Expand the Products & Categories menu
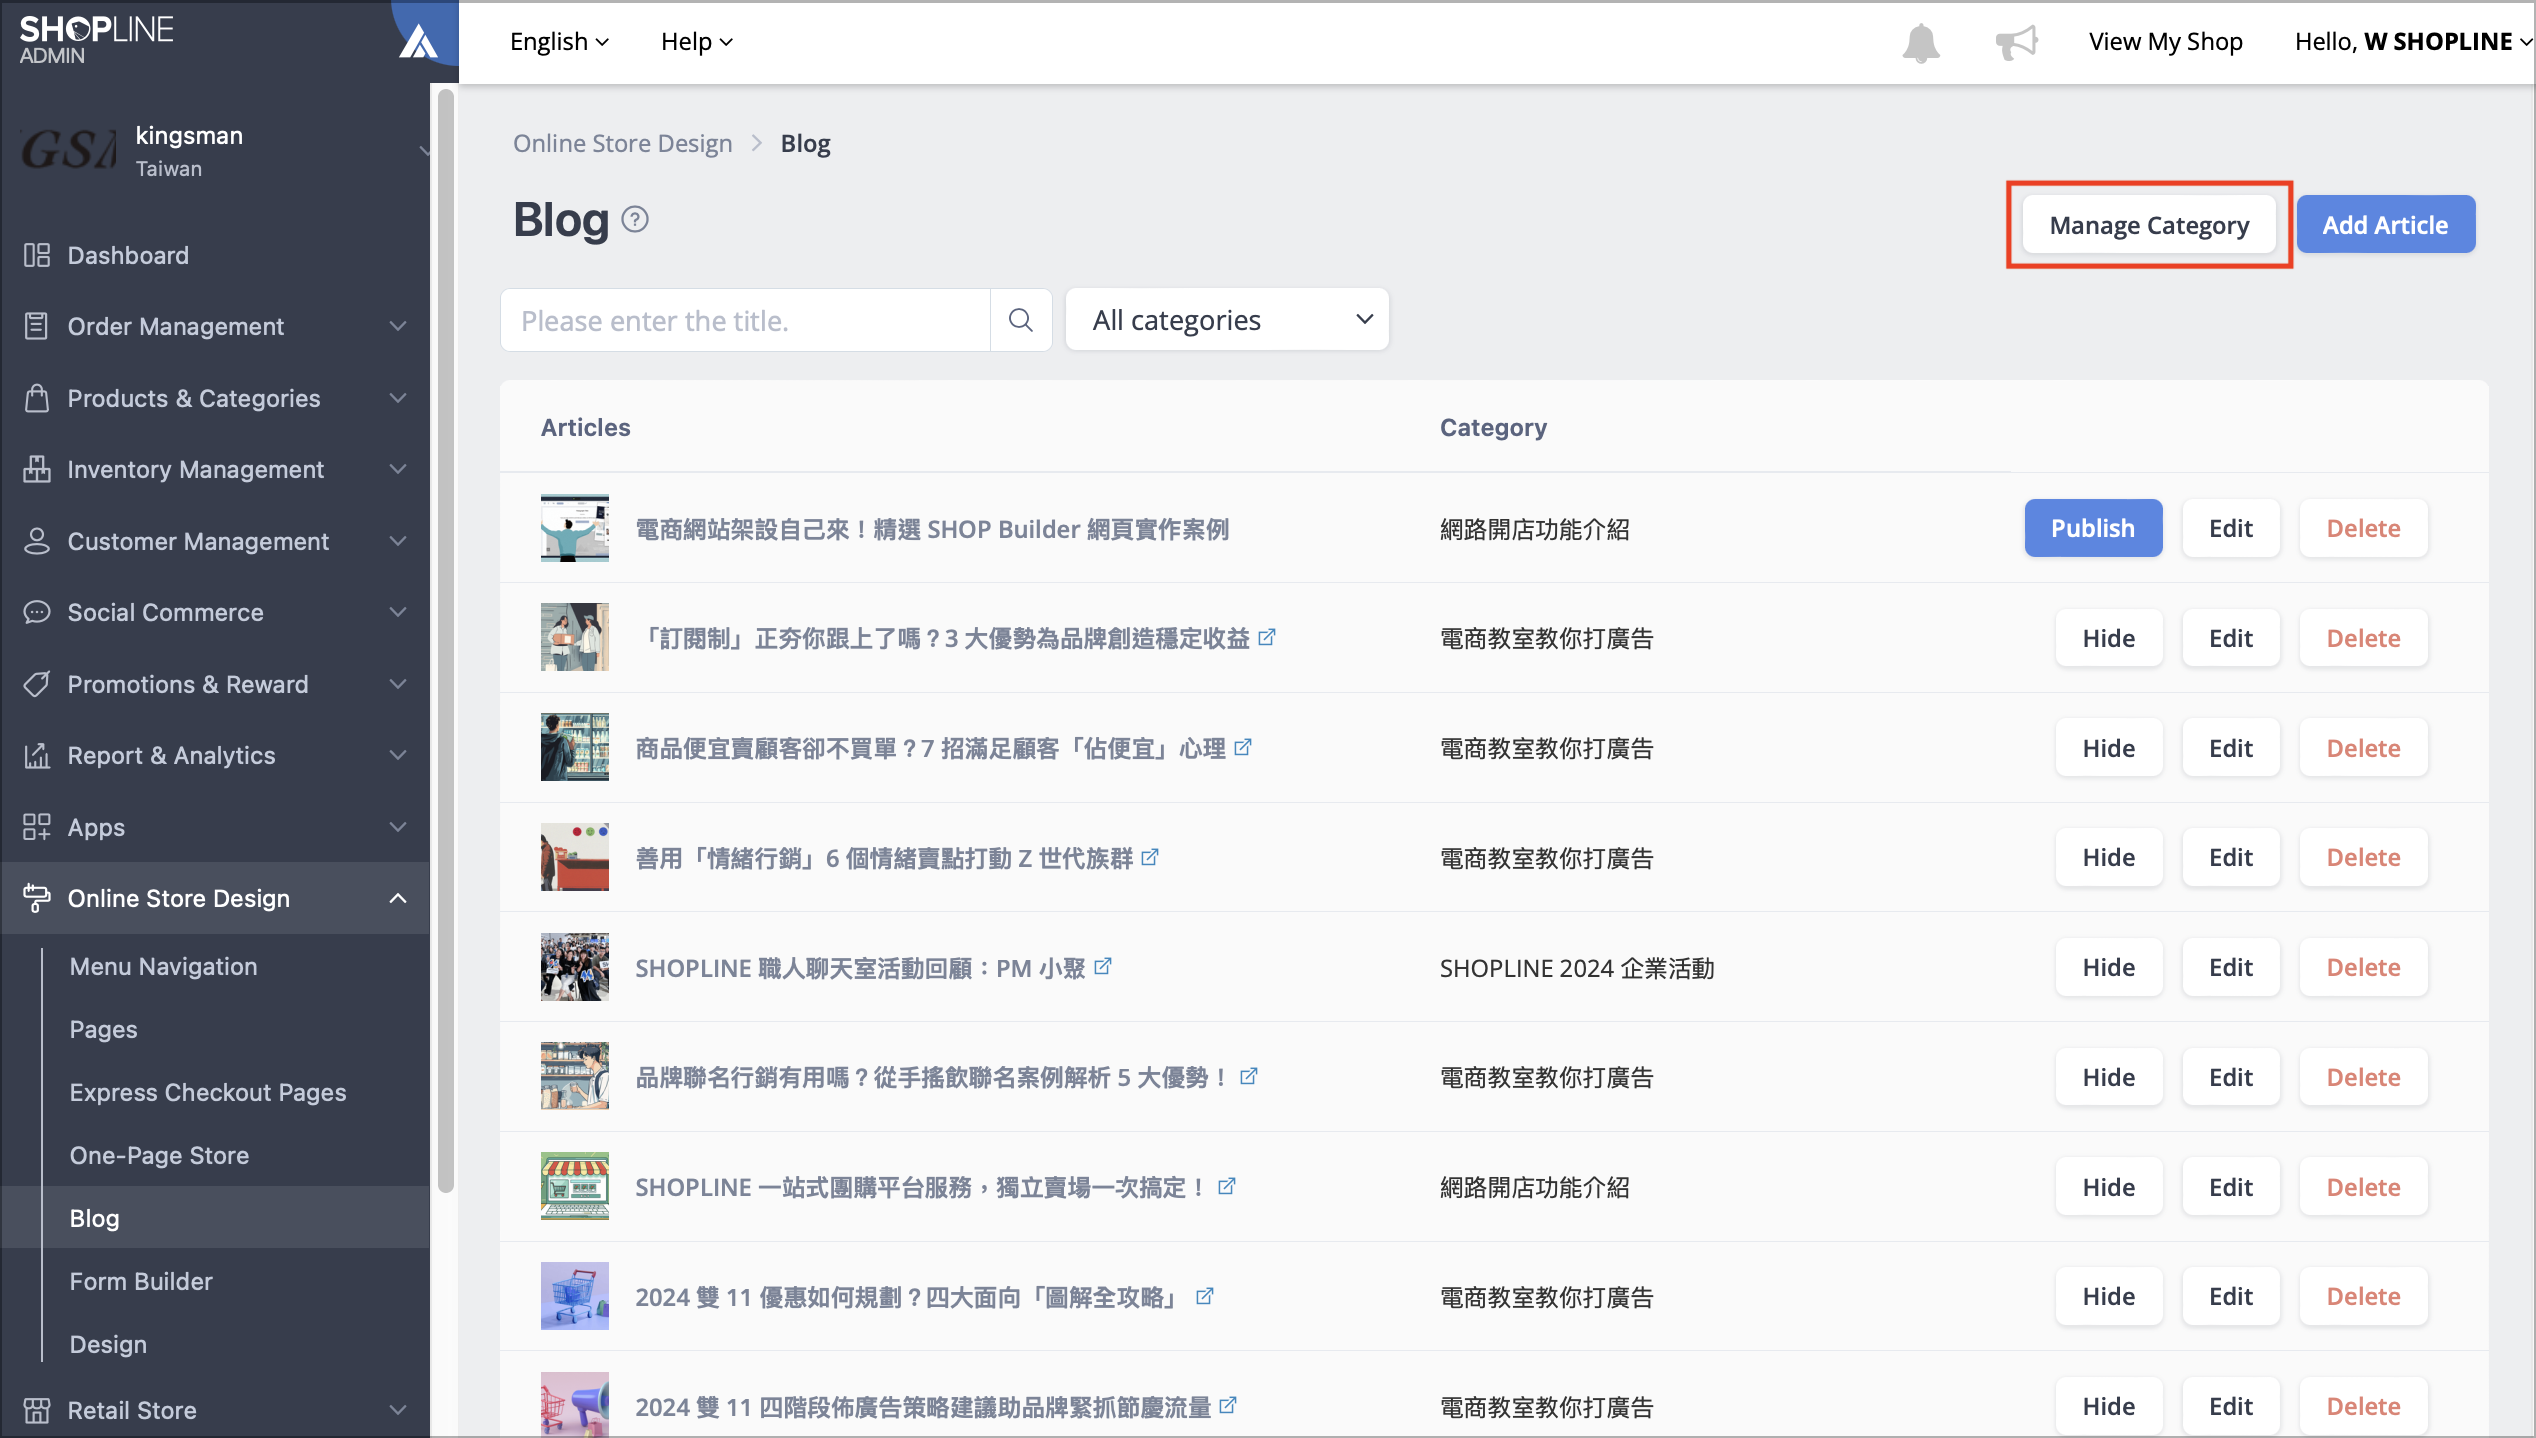This screenshot has width=2536, height=1438. click(398, 398)
